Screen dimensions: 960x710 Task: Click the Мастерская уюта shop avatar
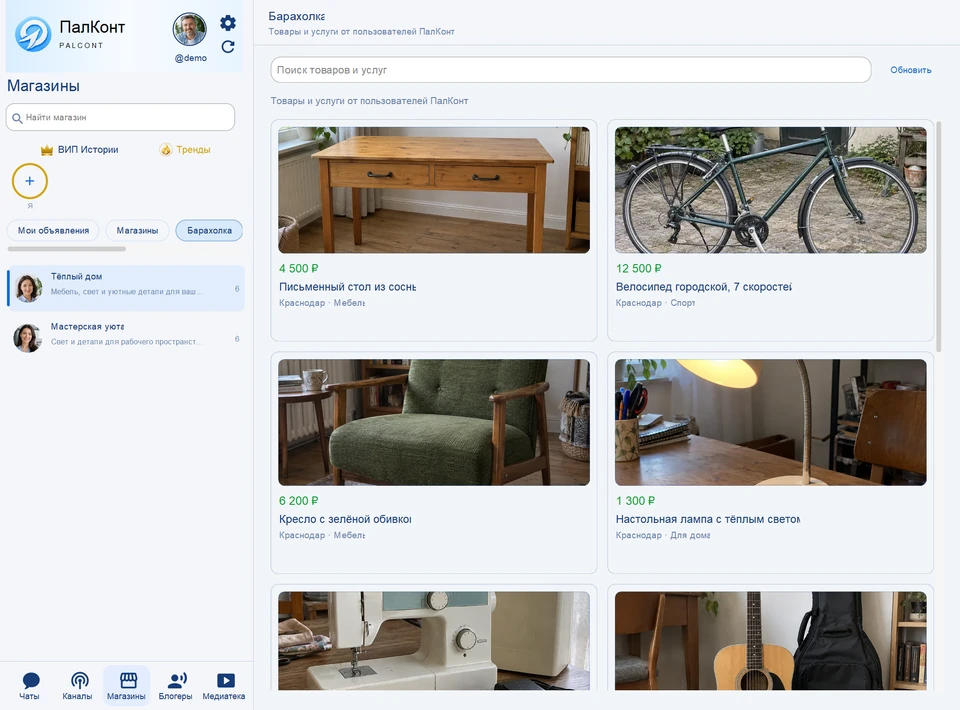click(28, 338)
